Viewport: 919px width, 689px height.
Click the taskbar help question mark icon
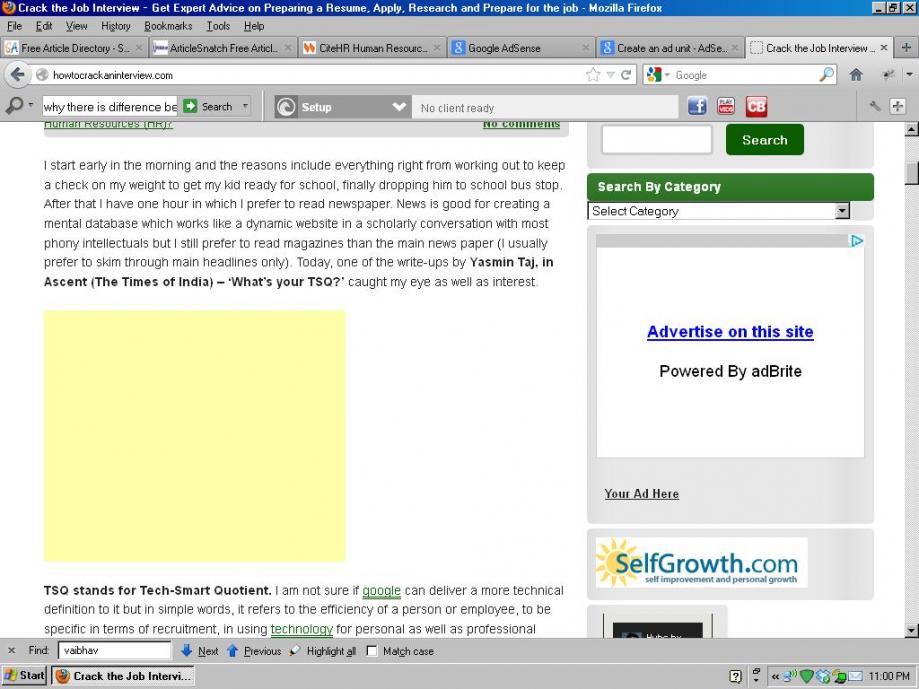[x=736, y=676]
